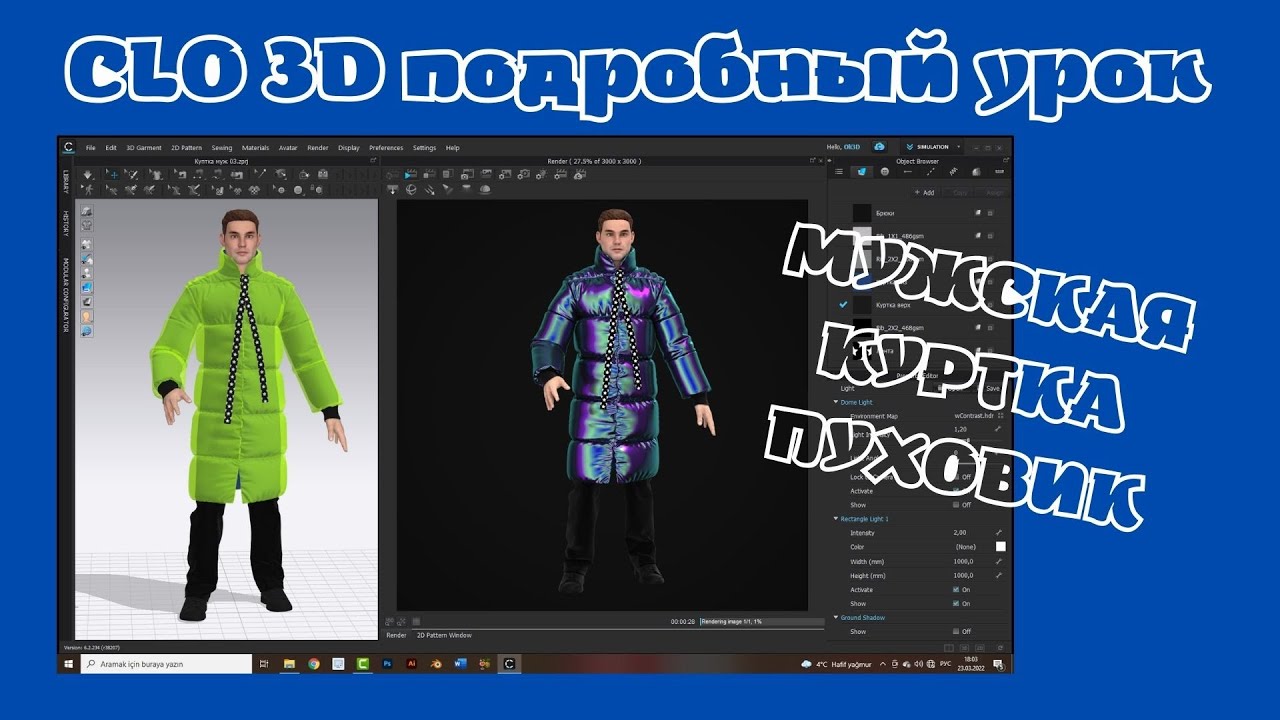1280x720 pixels.
Task: Click the globe icon in 3D viewport toolbar
Action: pyautogui.click(x=87, y=330)
